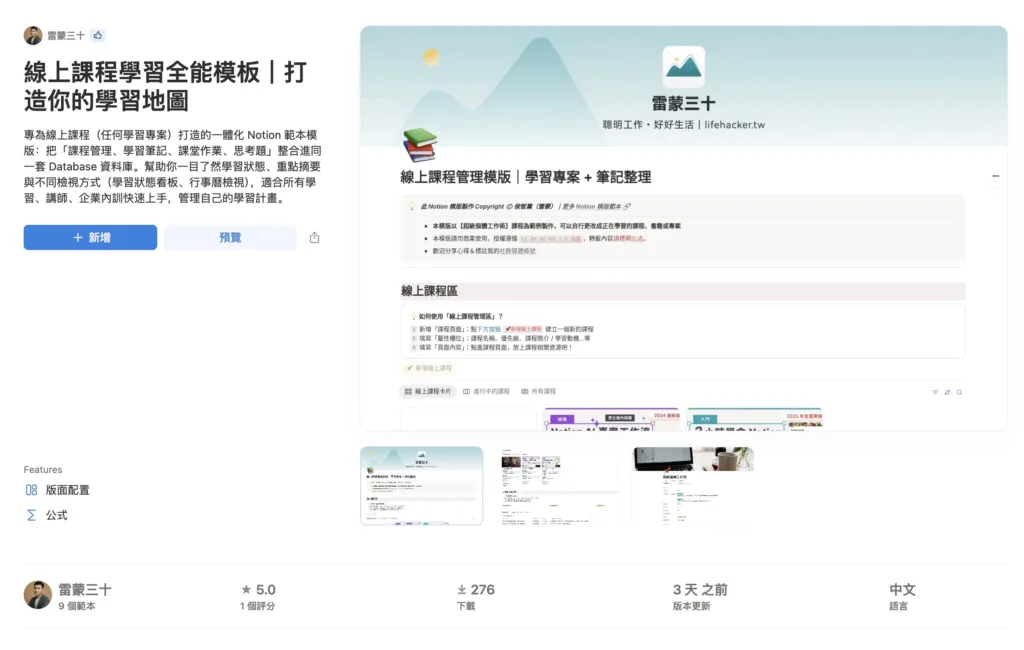Switch to the 線上課程卡片 view tab
The width and height of the screenshot is (1024, 650).
427,392
